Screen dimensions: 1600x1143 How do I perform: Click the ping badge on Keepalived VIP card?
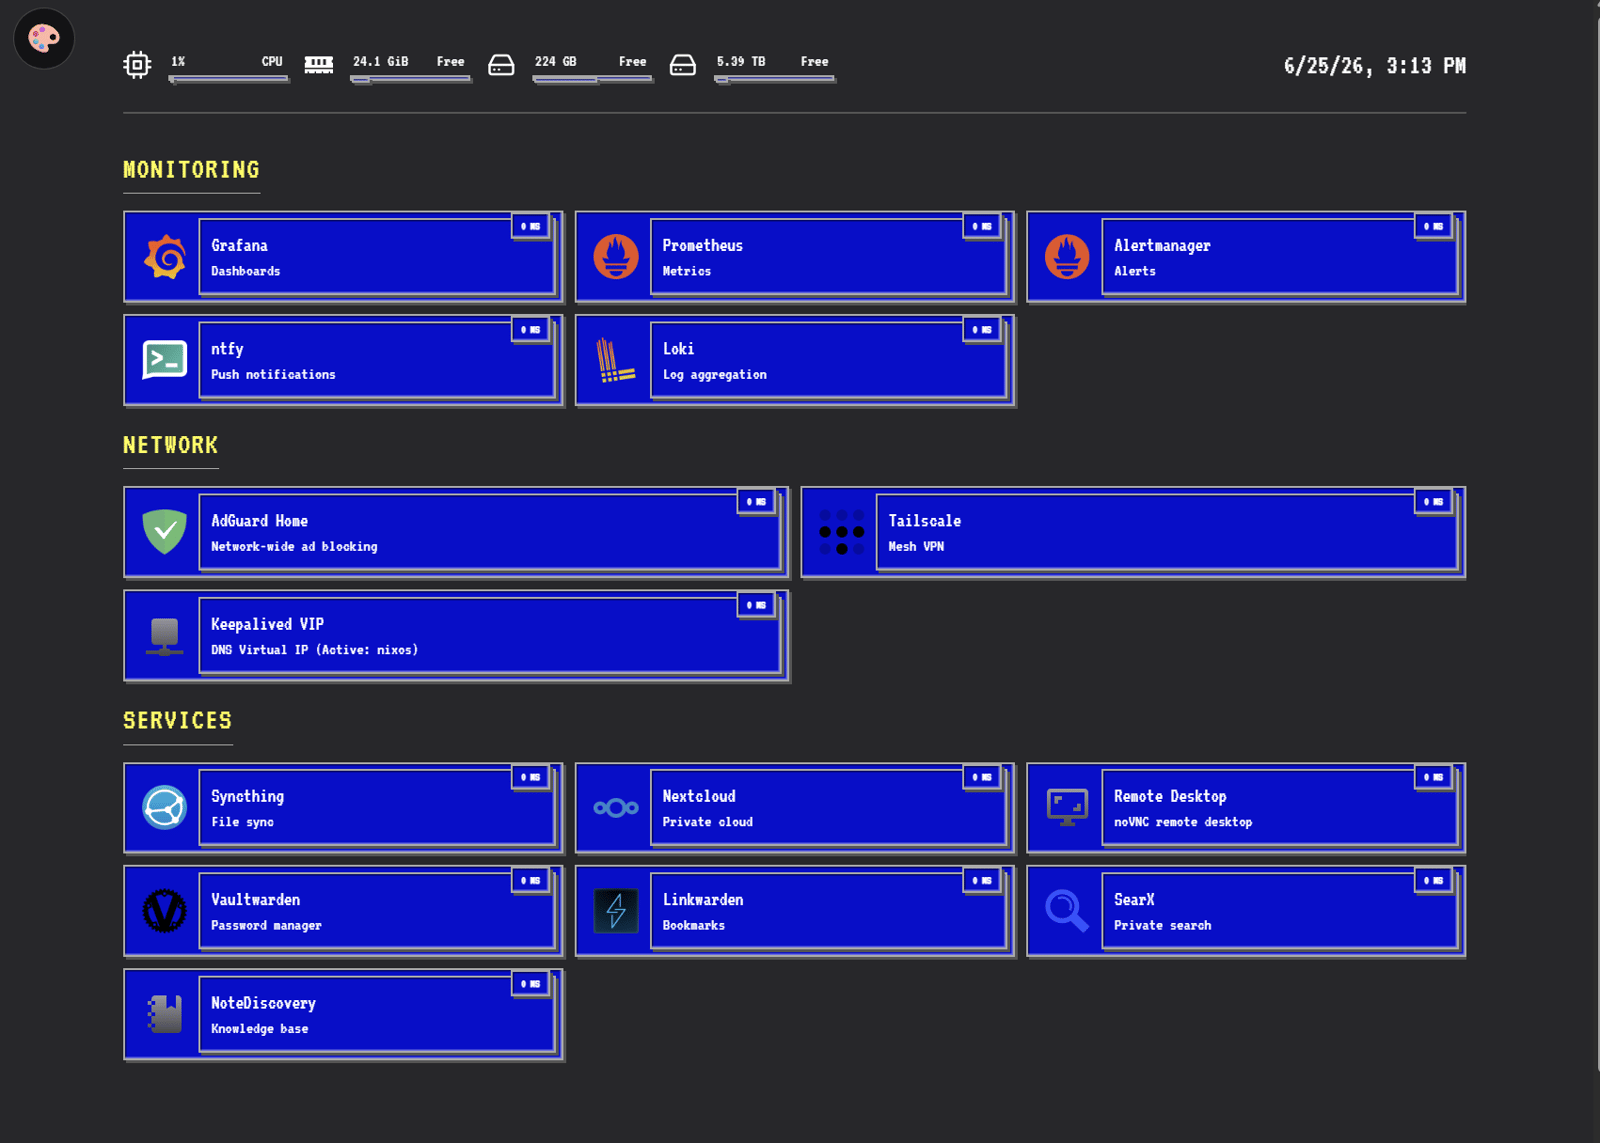coord(757,605)
